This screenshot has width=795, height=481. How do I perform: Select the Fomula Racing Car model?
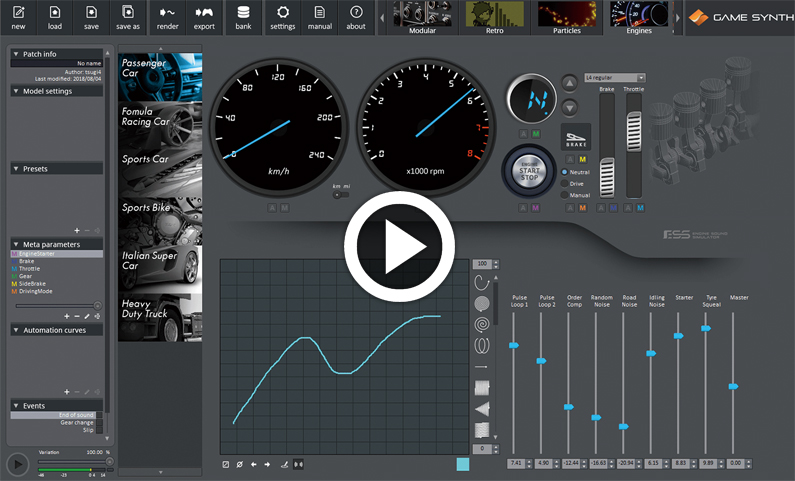coord(160,125)
